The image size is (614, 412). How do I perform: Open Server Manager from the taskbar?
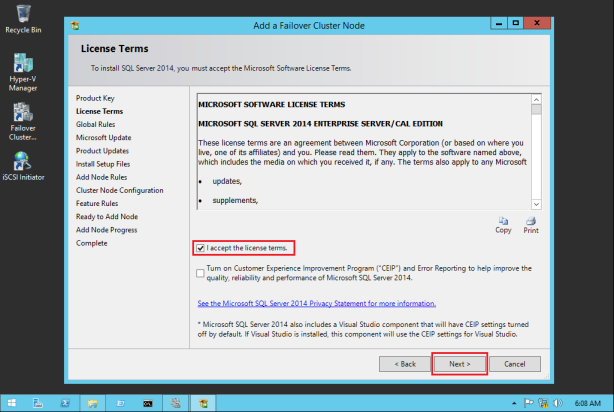(x=38, y=403)
